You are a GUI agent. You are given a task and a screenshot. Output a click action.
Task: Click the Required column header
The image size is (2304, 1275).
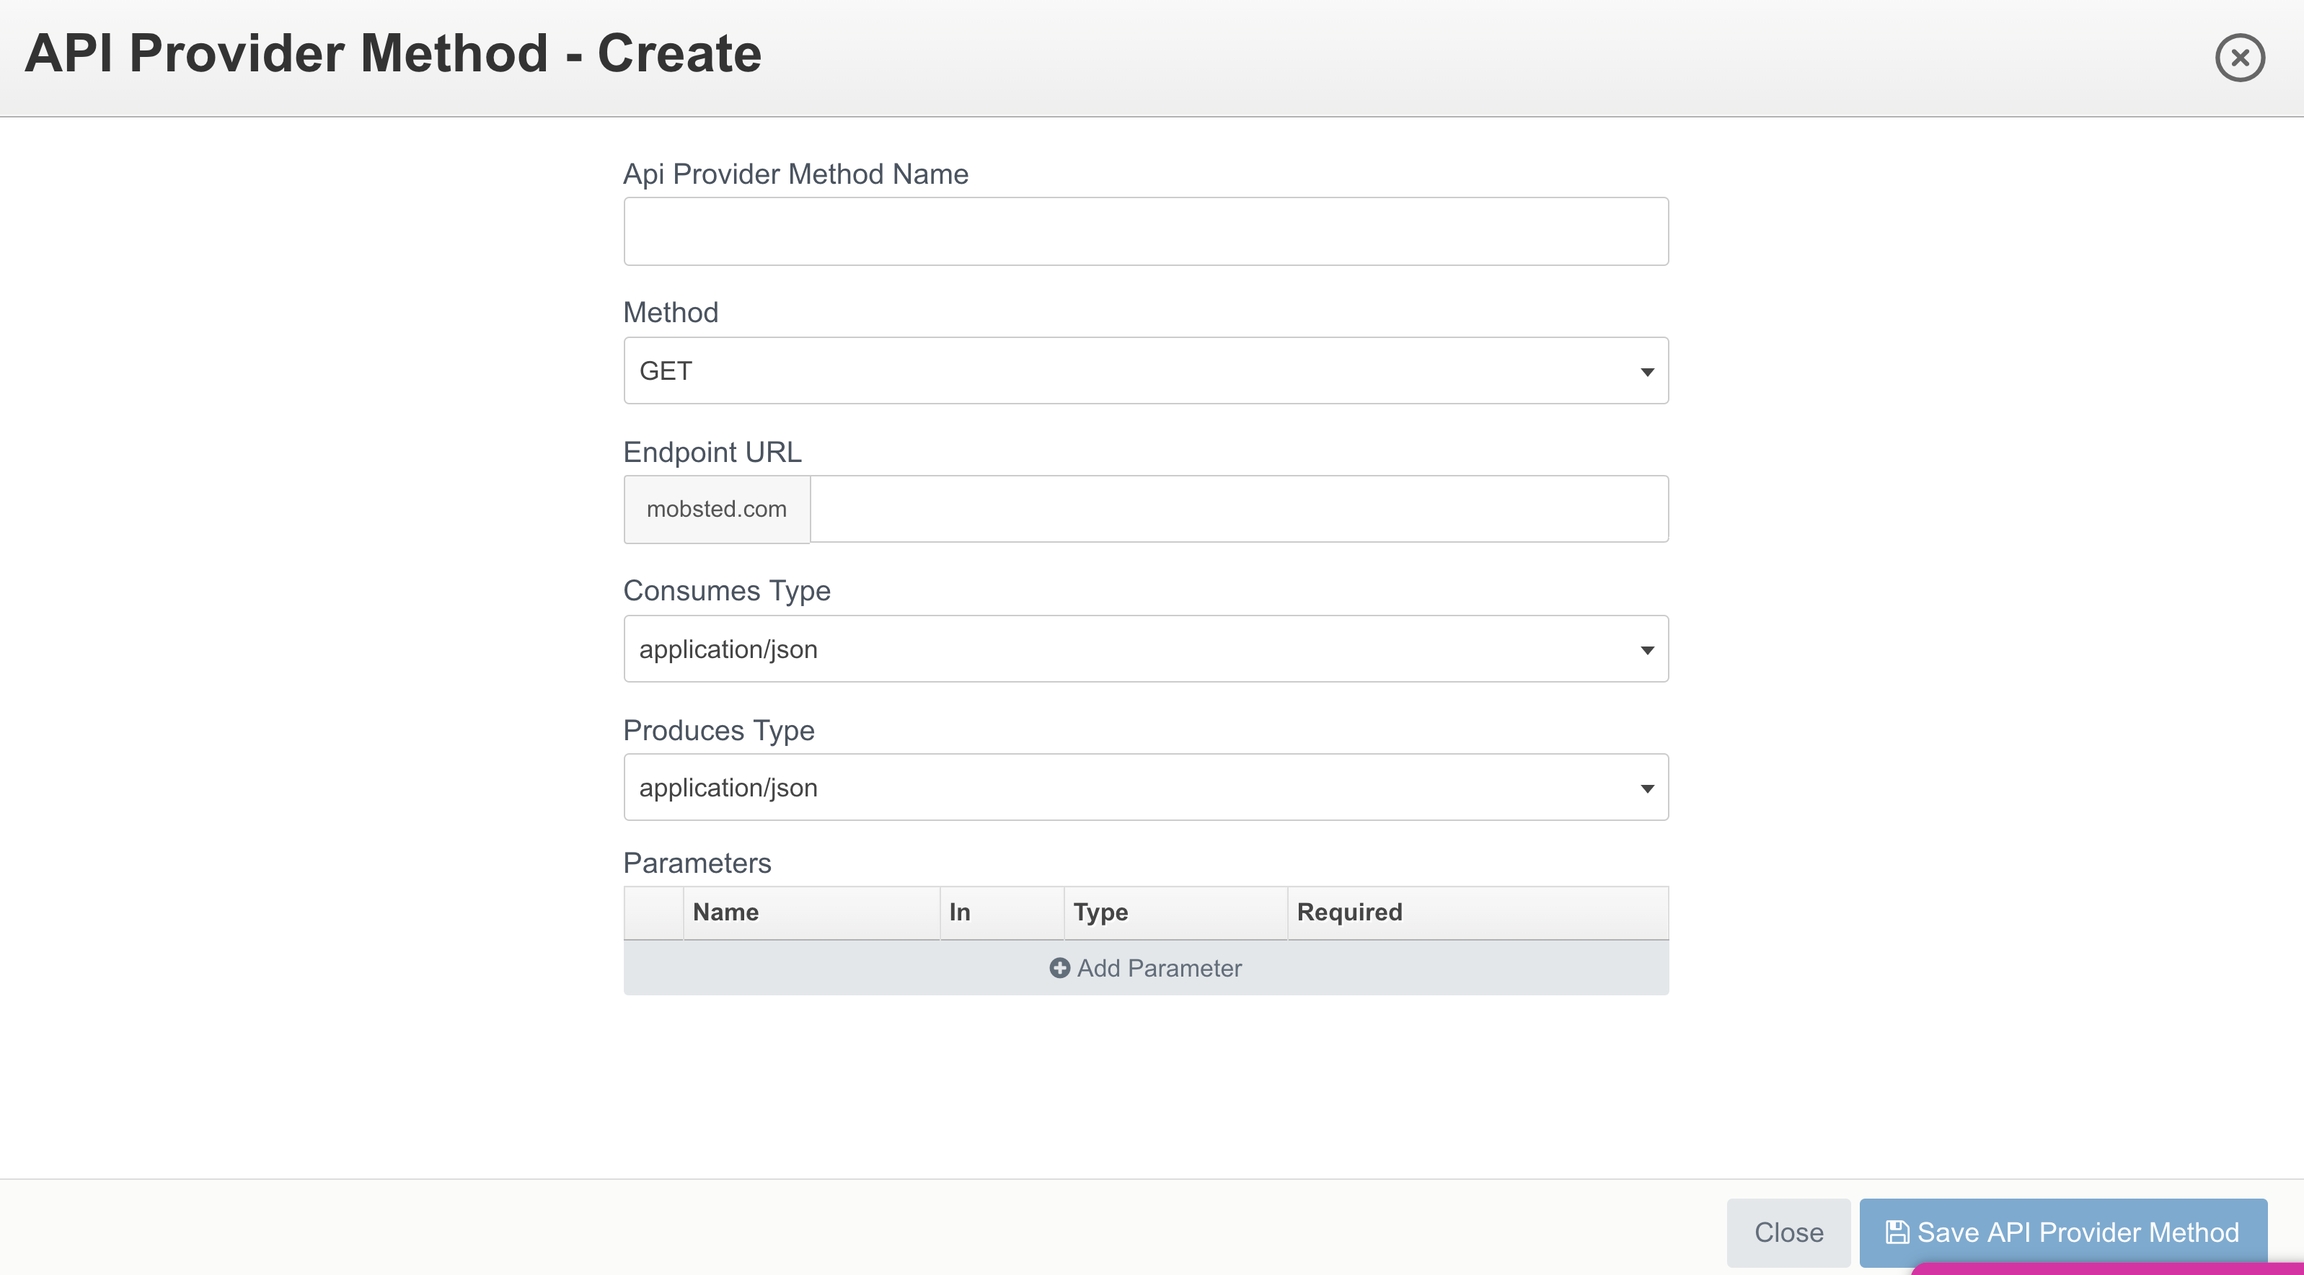(1349, 912)
